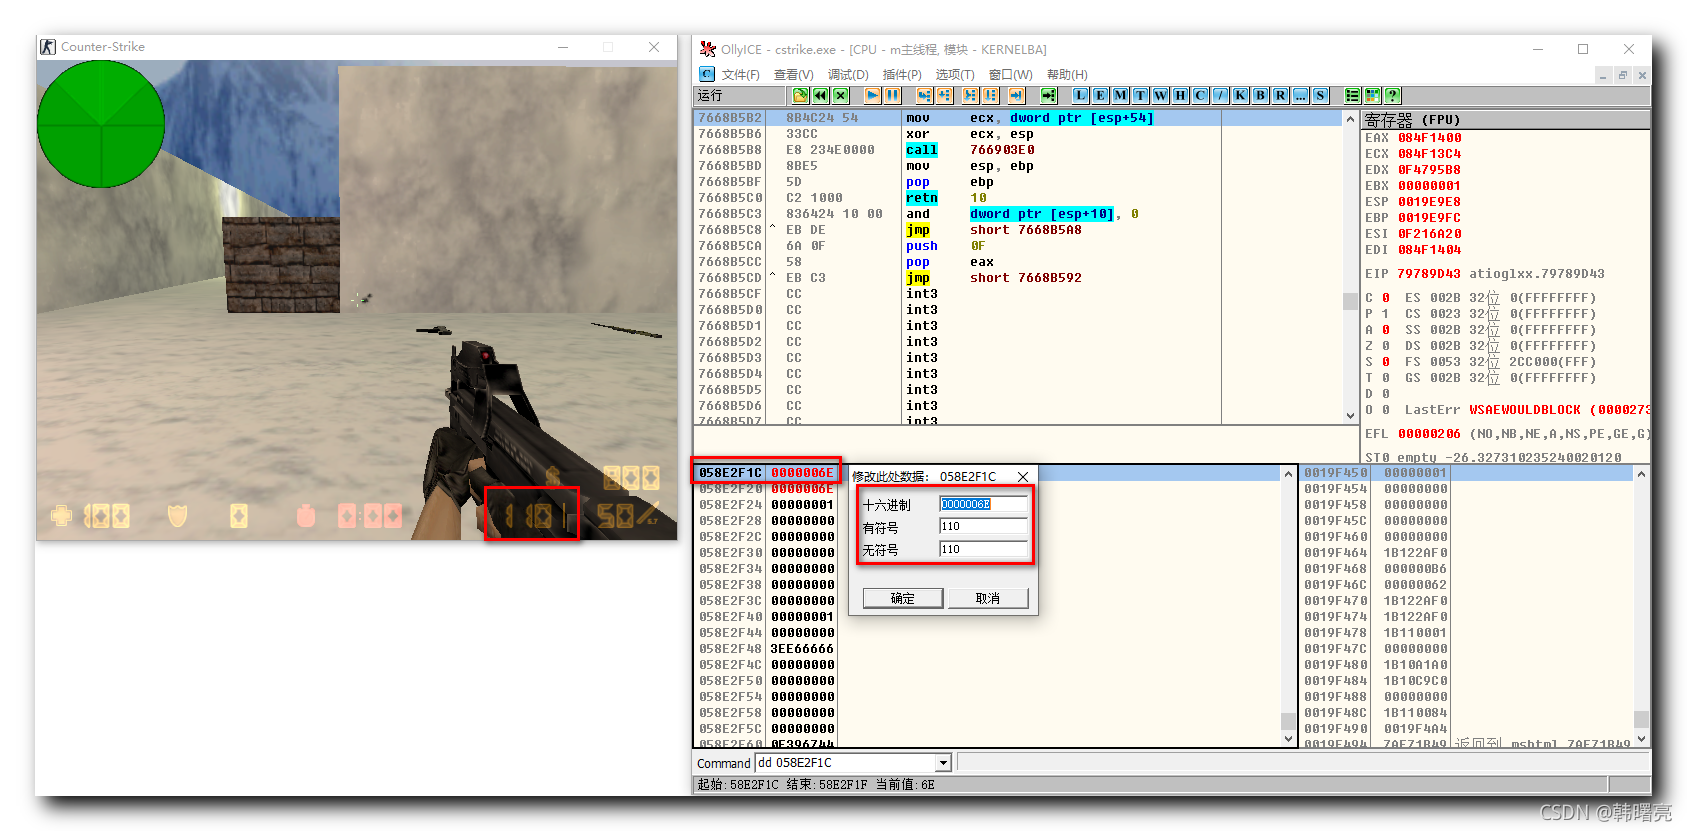Click the Pause execution toolbar icon
Image resolution: width=1687 pixels, height=831 pixels.
click(892, 95)
